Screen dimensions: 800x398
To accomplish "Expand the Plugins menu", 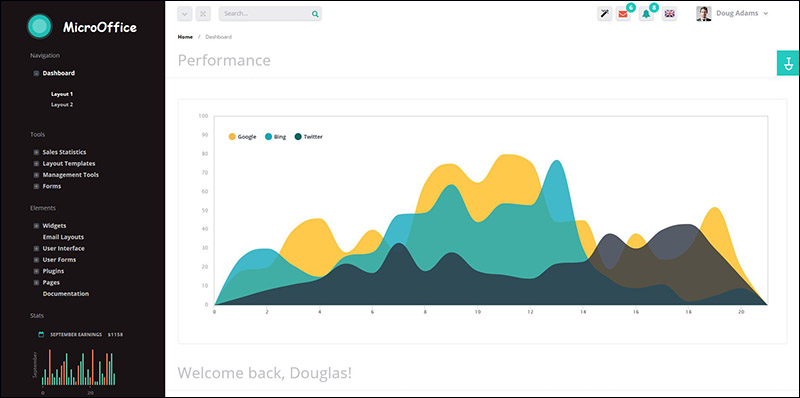I will pos(36,271).
